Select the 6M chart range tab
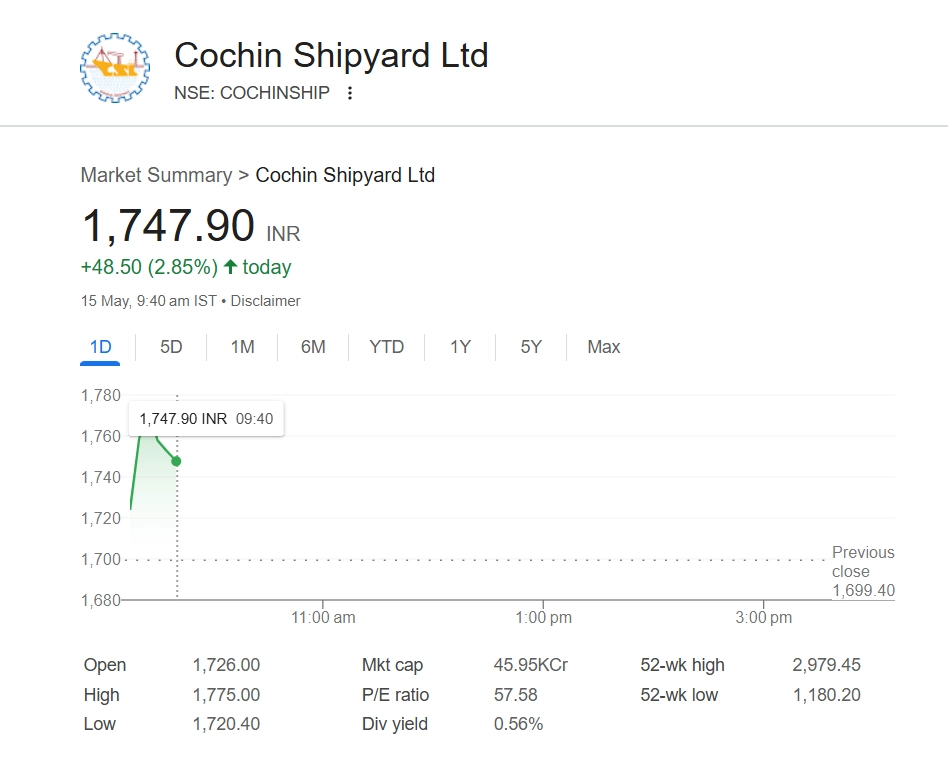 point(313,347)
